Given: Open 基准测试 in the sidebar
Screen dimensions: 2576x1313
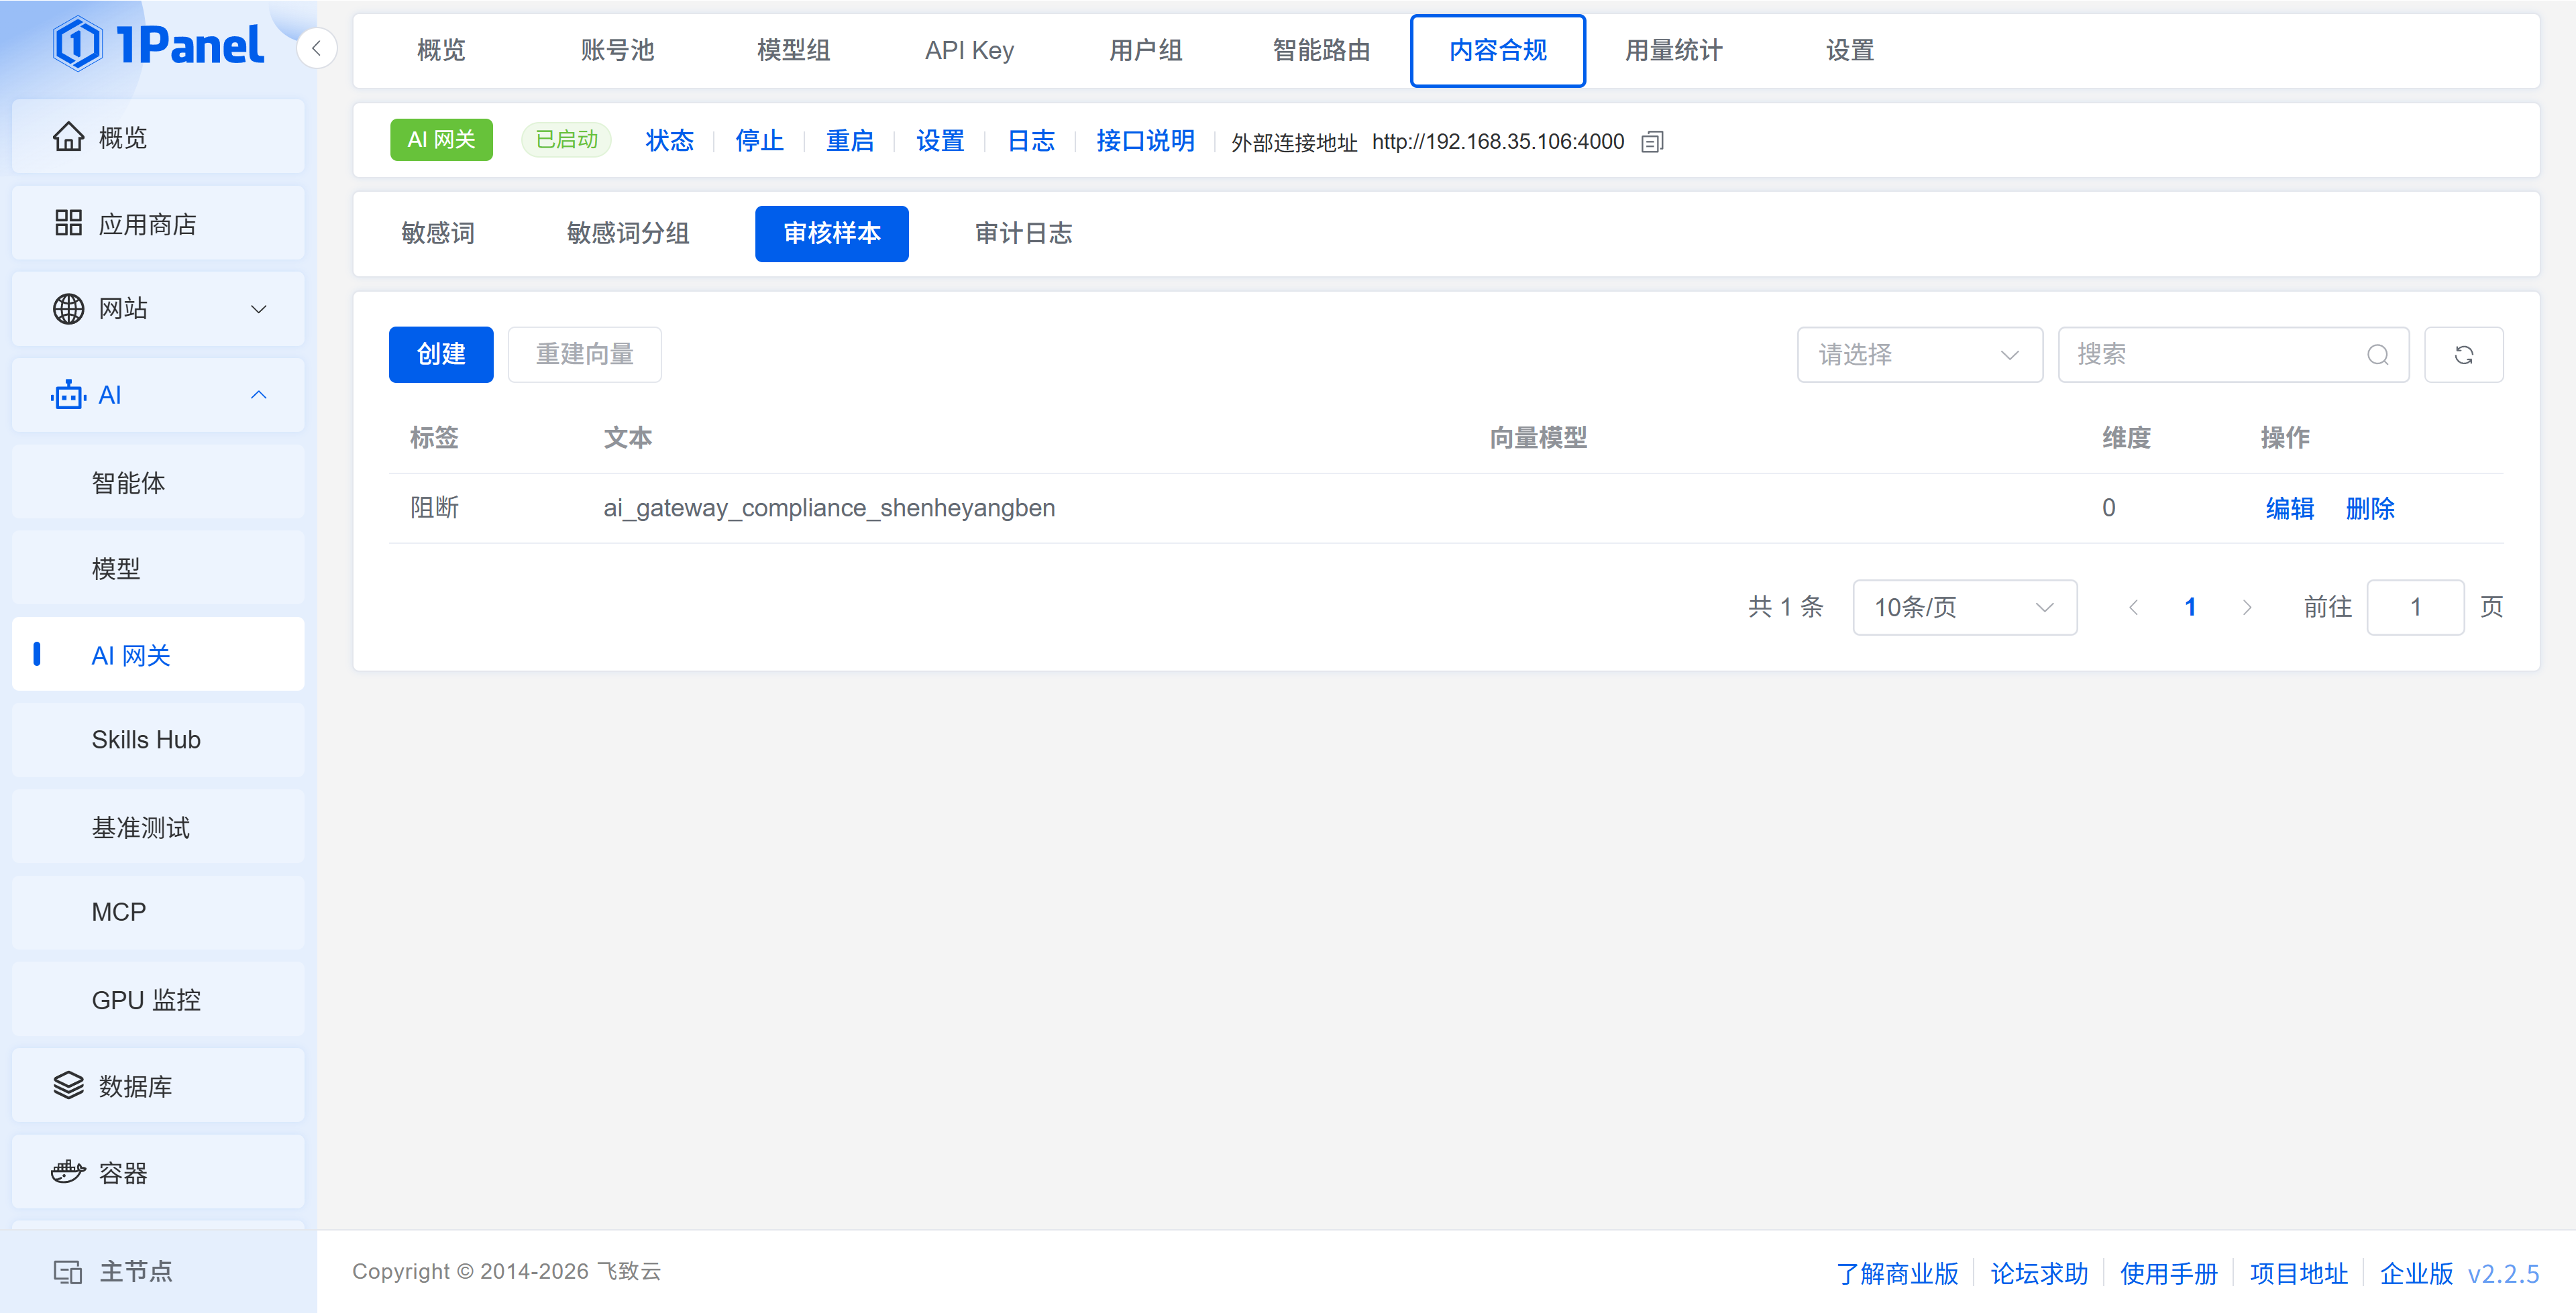Looking at the screenshot, I should point(158,827).
